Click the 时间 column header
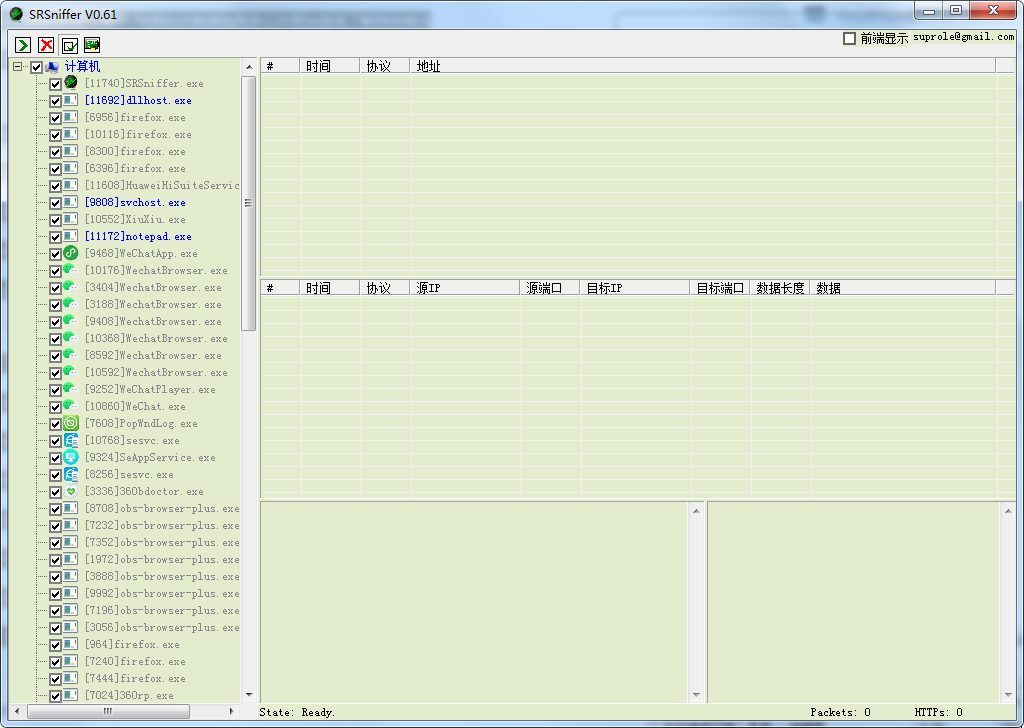The image size is (1024, 728). click(x=330, y=65)
